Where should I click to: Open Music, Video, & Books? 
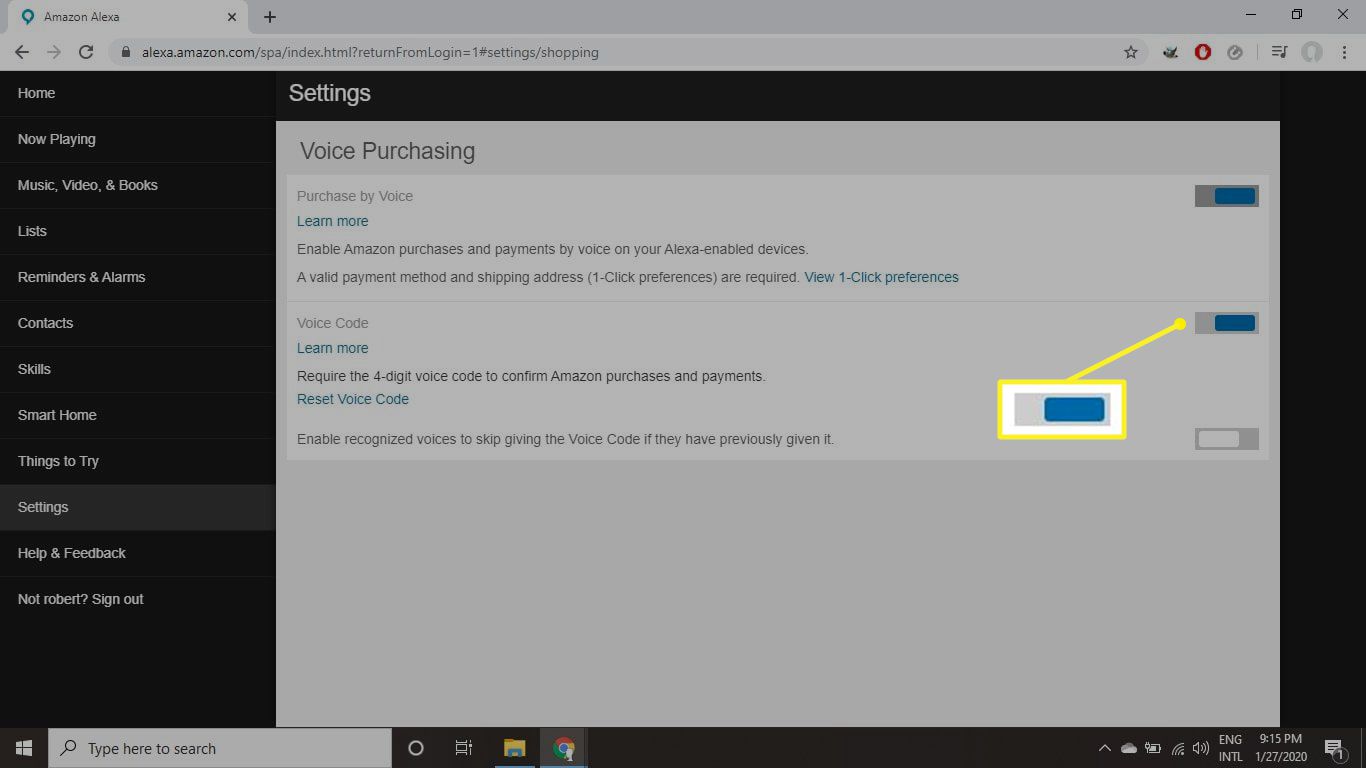click(137, 185)
